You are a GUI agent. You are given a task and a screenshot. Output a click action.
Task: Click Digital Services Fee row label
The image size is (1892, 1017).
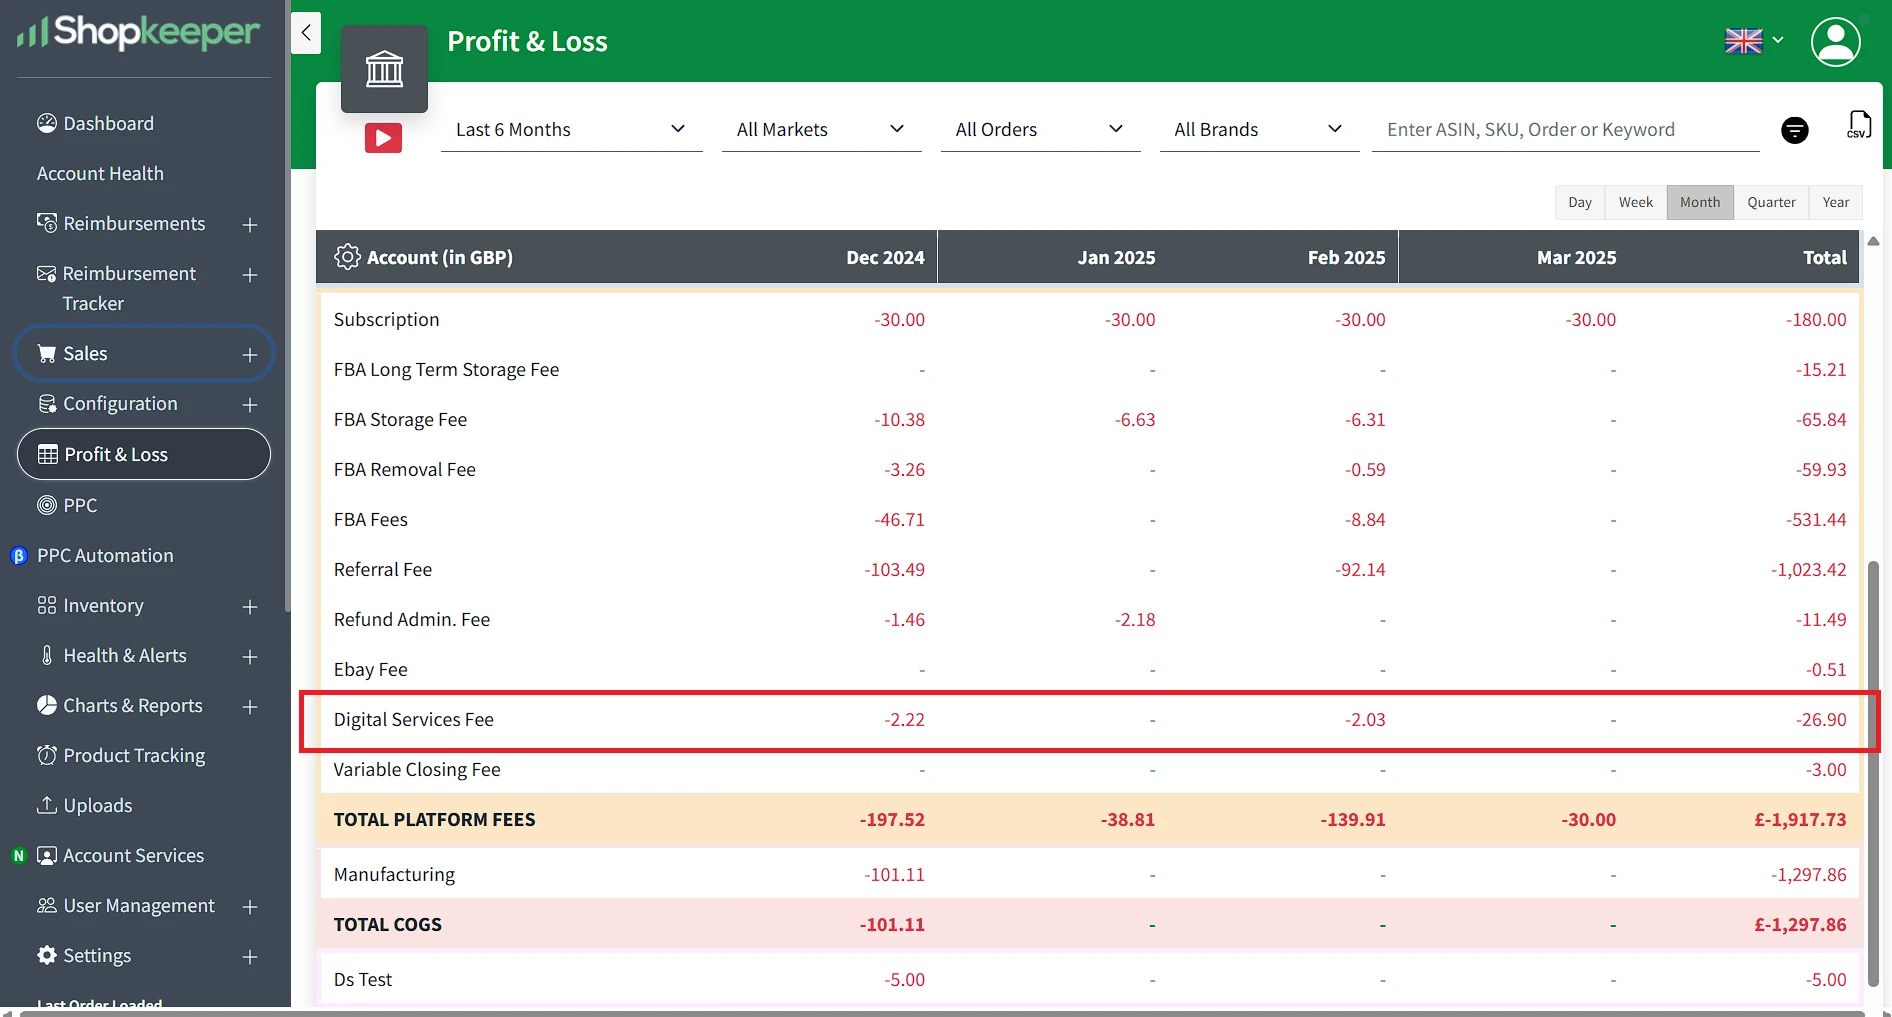coord(413,719)
